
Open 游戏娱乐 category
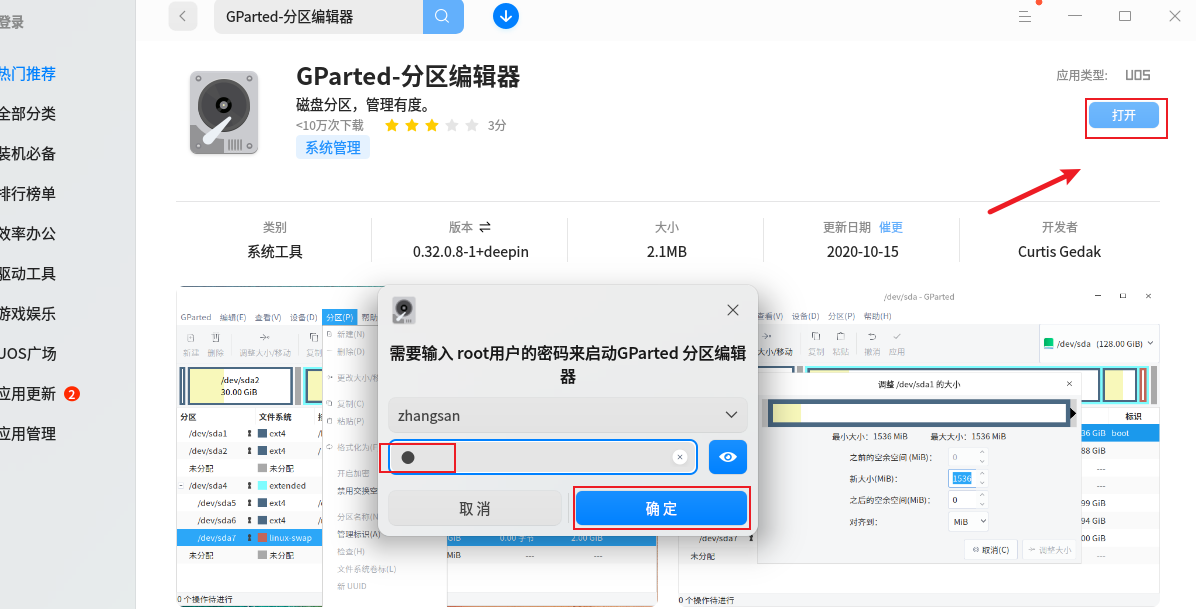(x=27, y=314)
